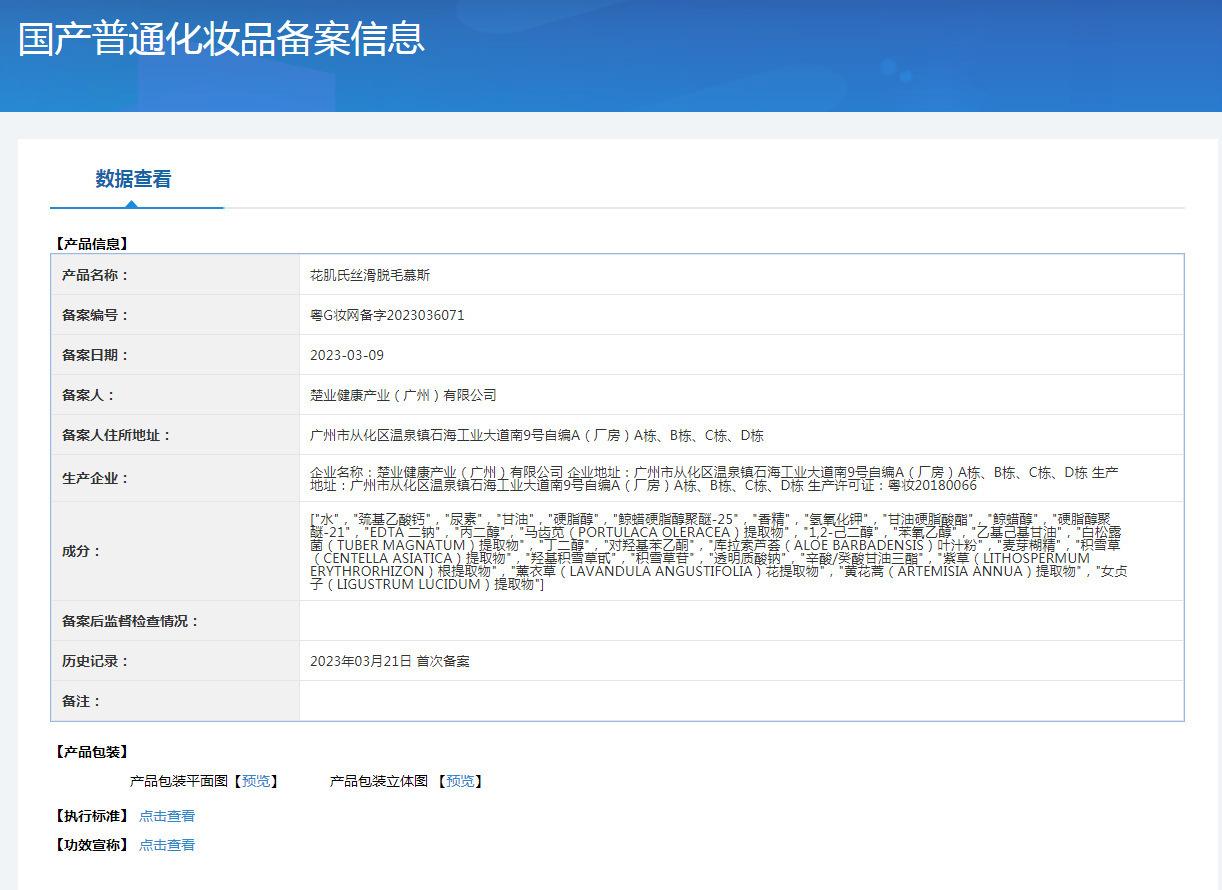
Task: Click the 成分 ingredient list text
Action: coord(718,551)
